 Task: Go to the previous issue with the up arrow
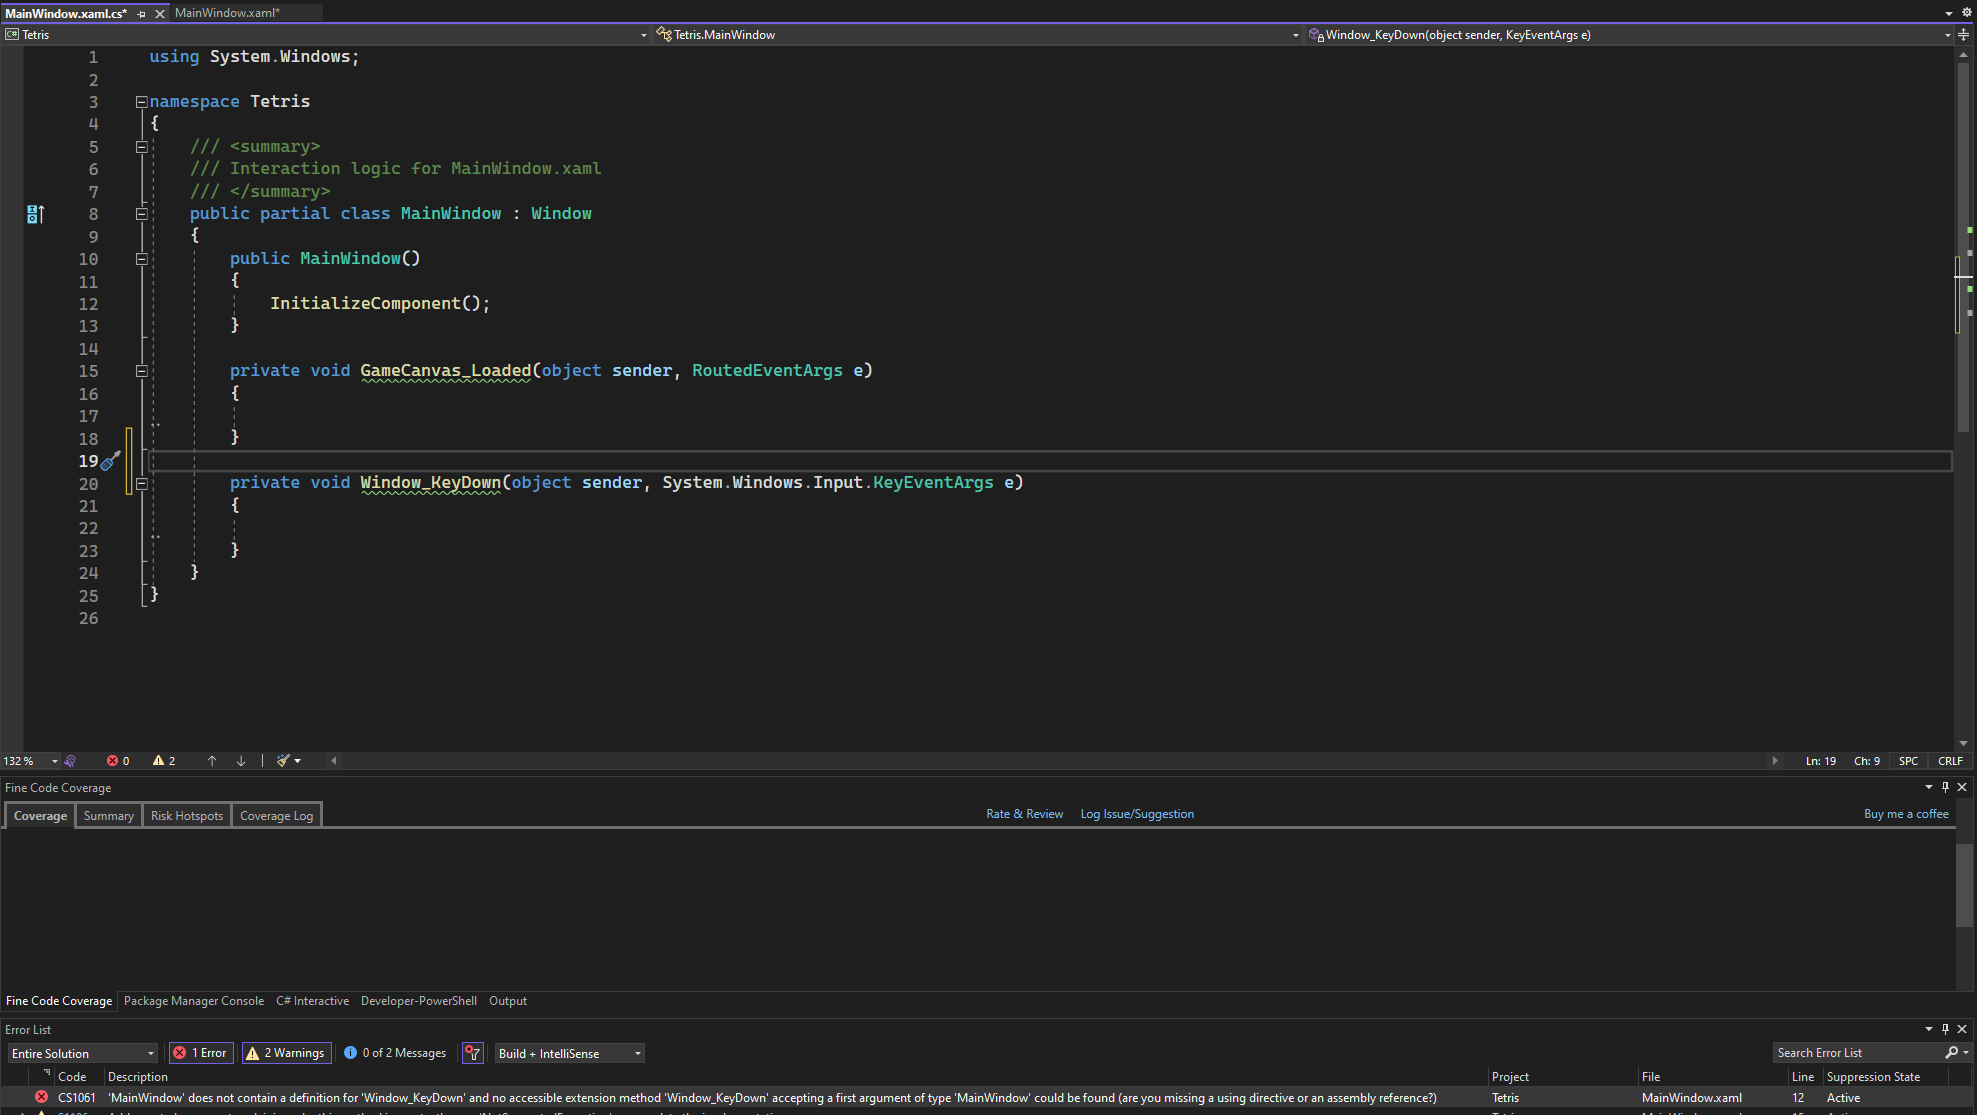click(212, 761)
